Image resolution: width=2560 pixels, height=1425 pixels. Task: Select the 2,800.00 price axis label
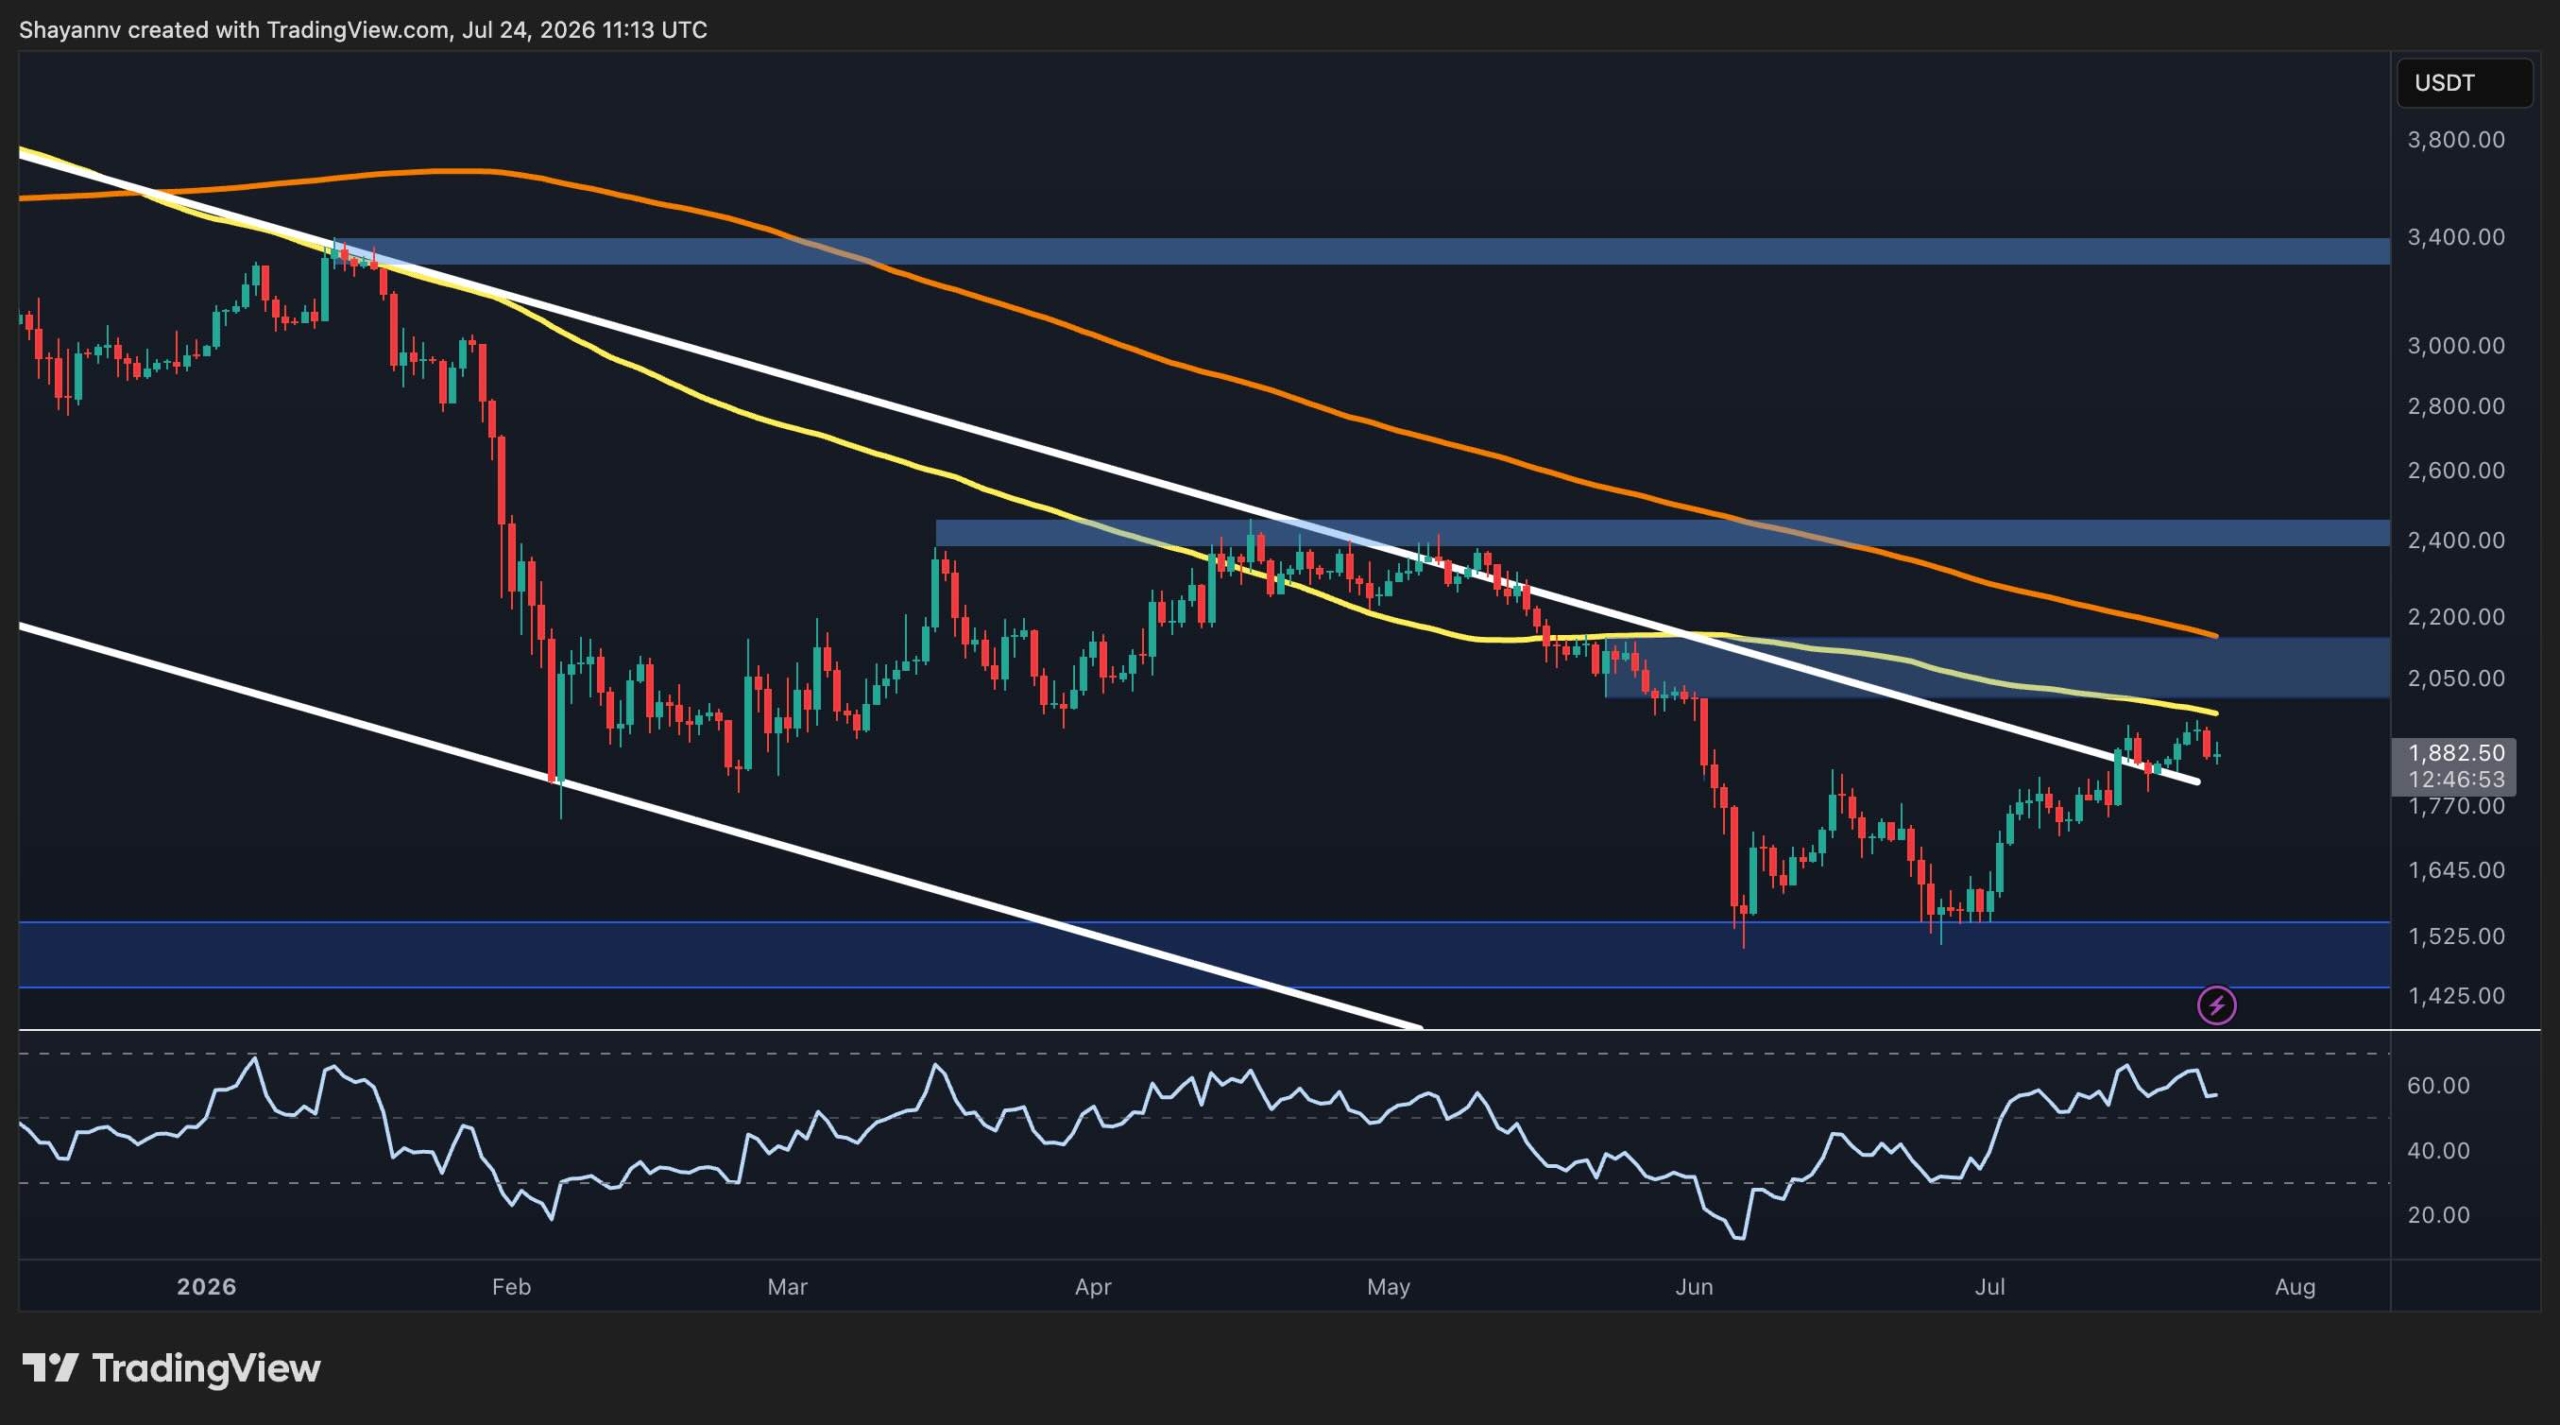coord(2456,406)
